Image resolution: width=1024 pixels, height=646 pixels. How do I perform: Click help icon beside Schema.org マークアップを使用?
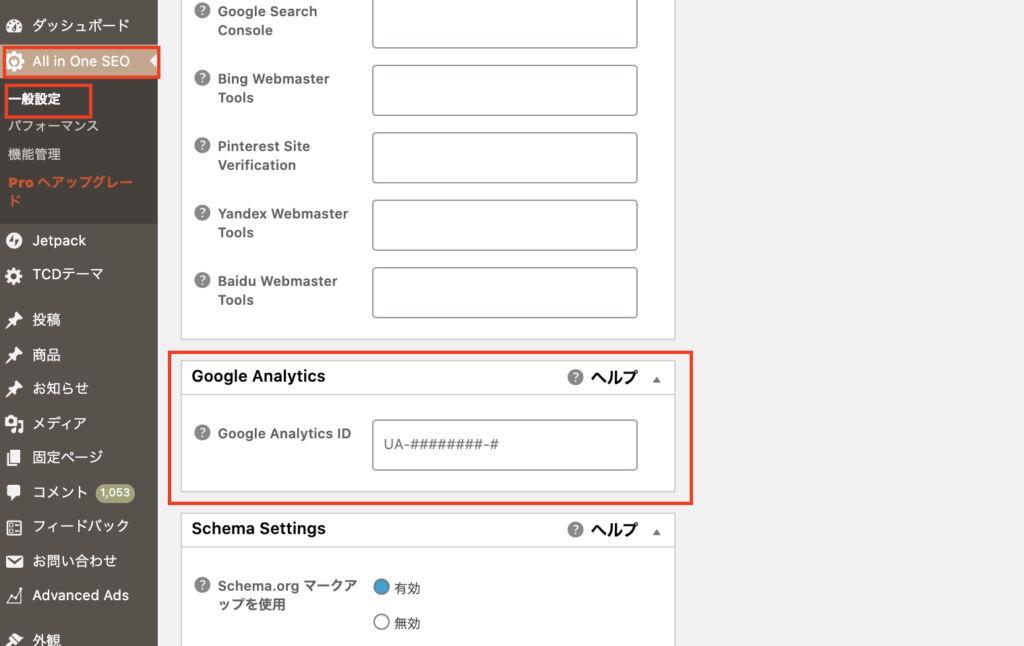[x=202, y=585]
